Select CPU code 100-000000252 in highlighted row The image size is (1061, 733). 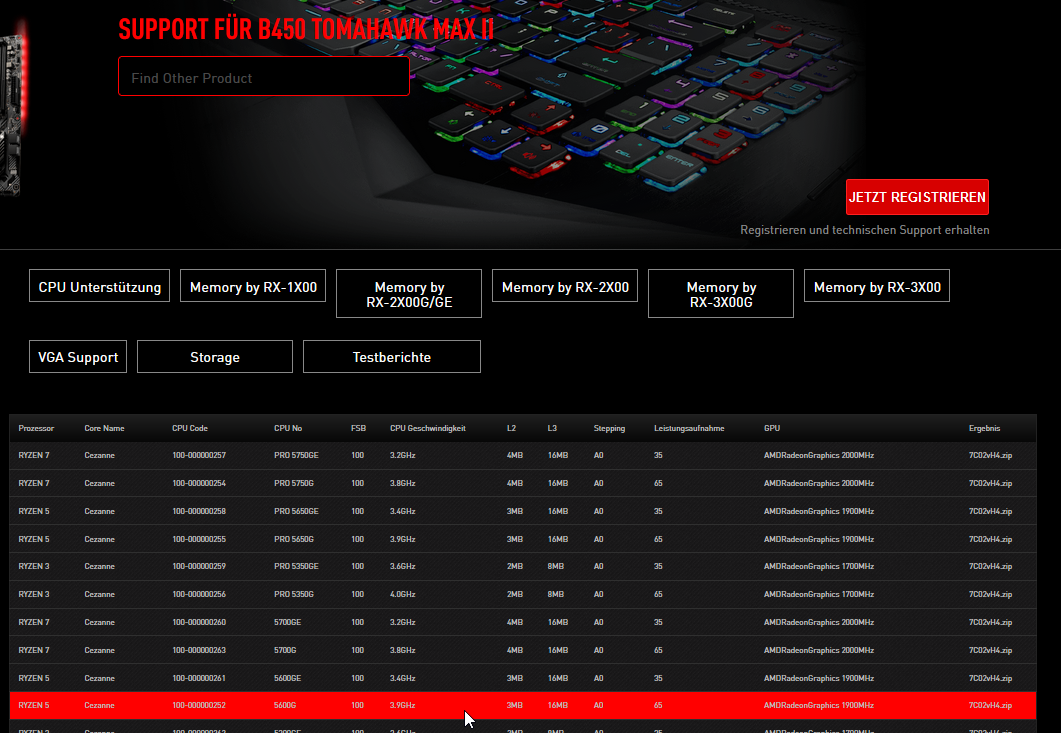point(199,705)
